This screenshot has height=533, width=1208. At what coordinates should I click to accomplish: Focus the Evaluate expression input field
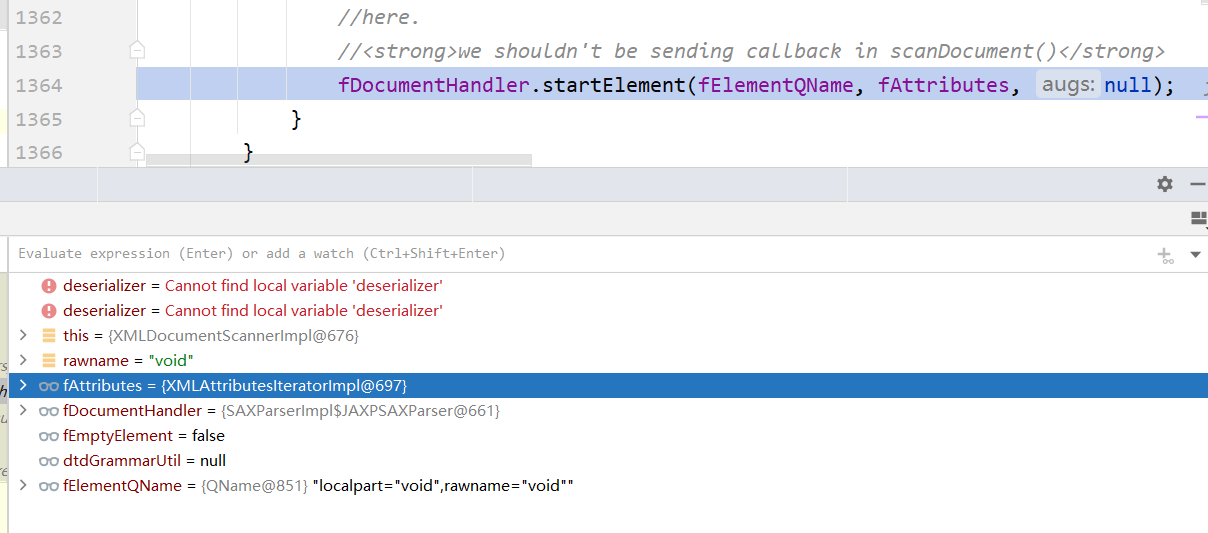click(580, 254)
